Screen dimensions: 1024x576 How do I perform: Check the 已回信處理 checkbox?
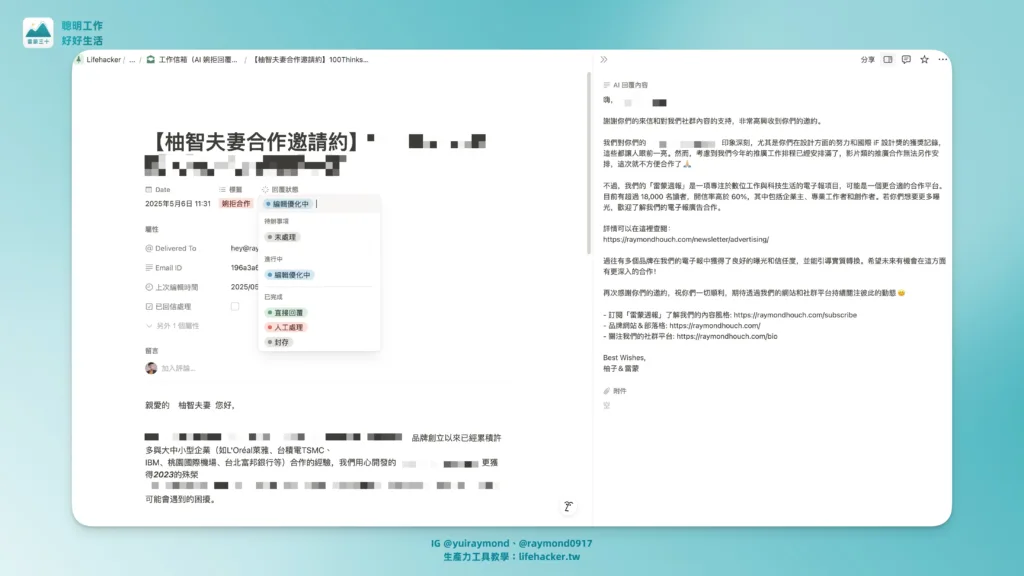(x=235, y=307)
